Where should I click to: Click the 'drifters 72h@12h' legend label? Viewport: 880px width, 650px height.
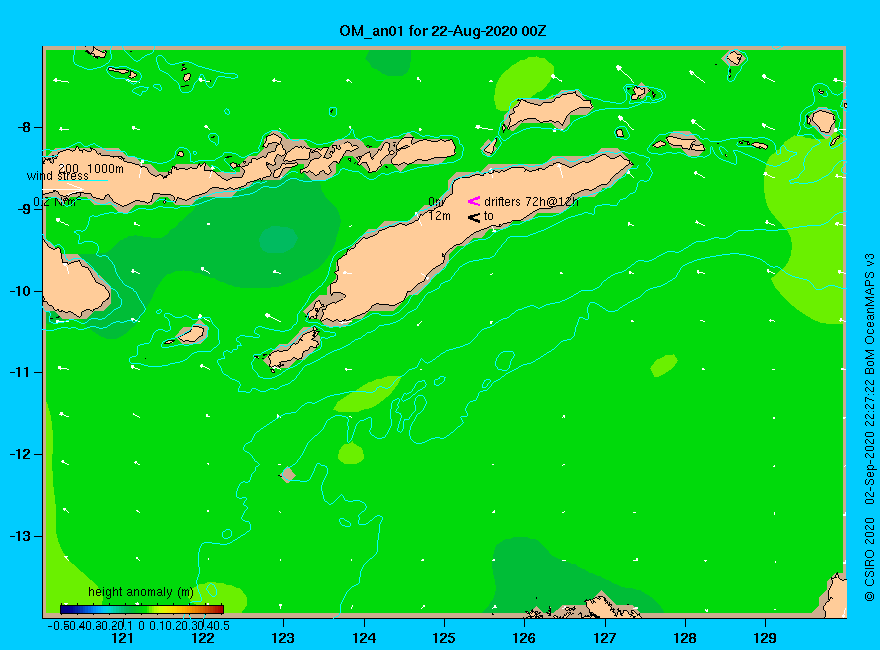click(x=531, y=202)
